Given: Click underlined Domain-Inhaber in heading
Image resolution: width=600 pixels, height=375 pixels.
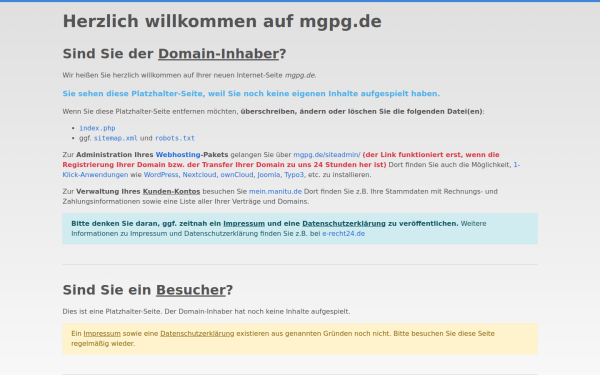Looking at the screenshot, I should (218, 54).
